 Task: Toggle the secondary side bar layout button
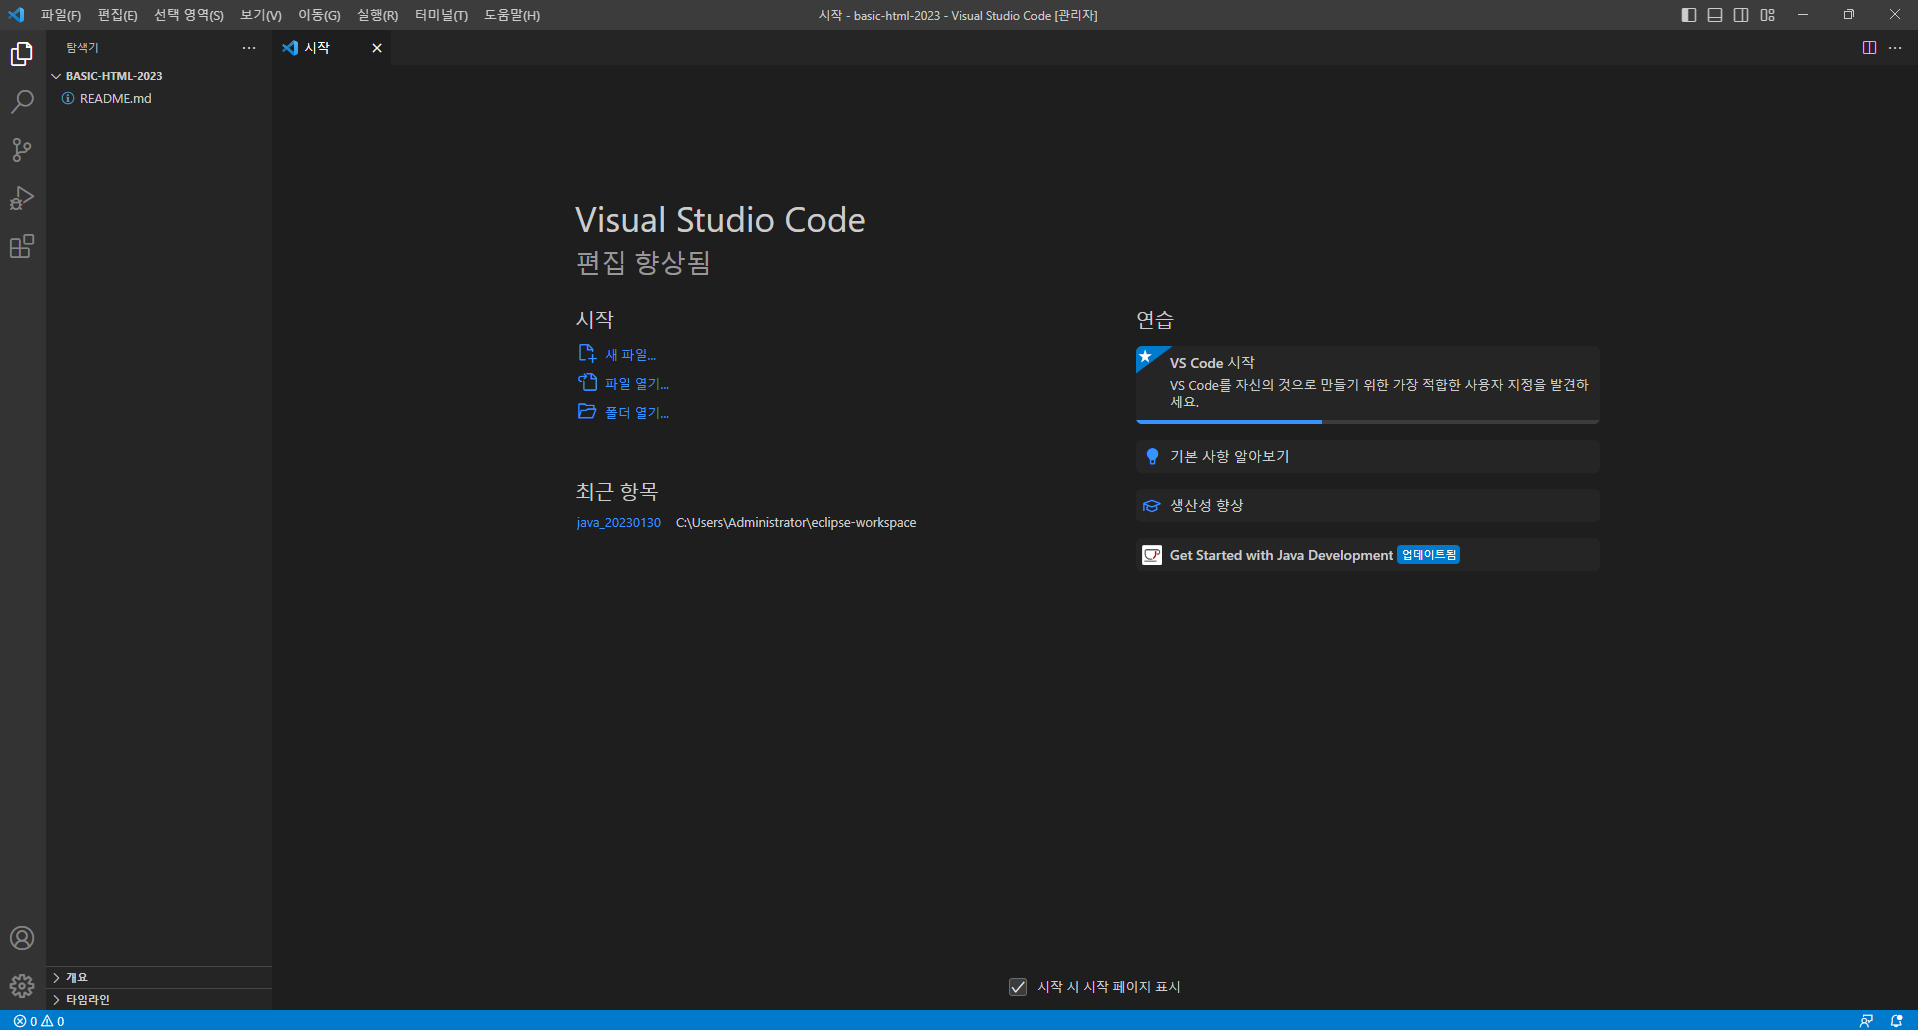(x=1741, y=15)
